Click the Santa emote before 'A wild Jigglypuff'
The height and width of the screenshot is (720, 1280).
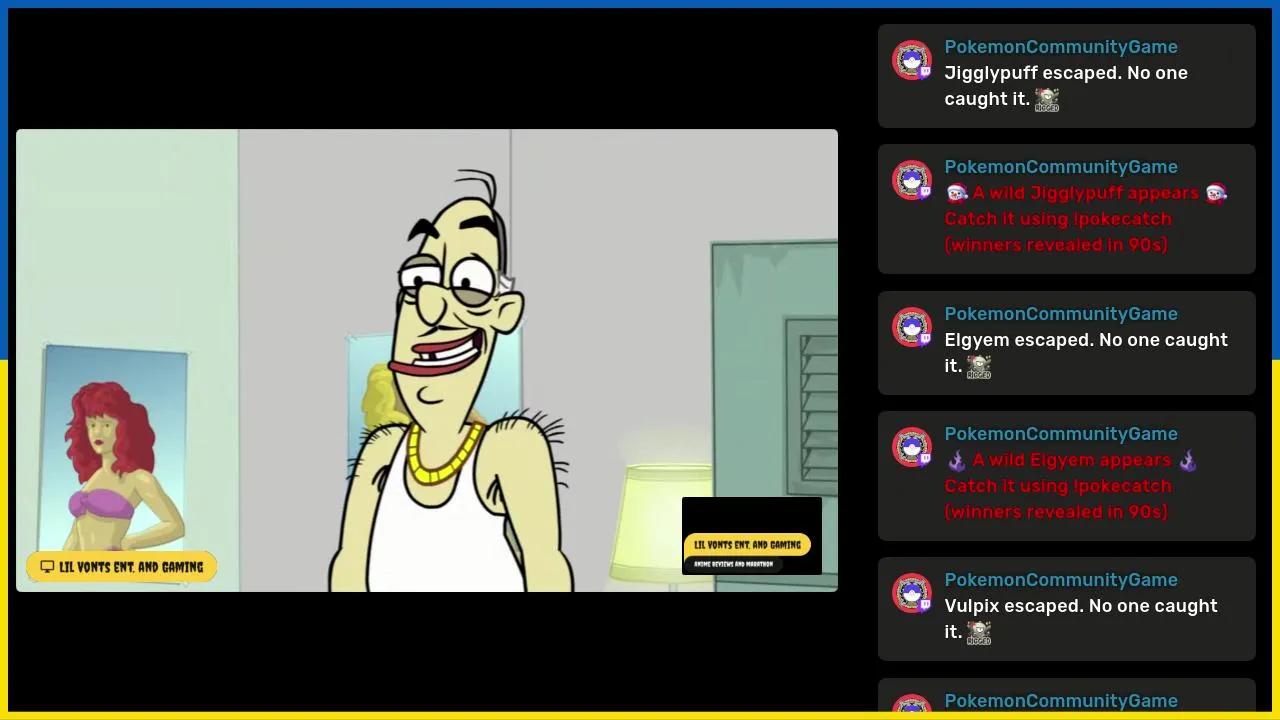pyautogui.click(x=957, y=193)
